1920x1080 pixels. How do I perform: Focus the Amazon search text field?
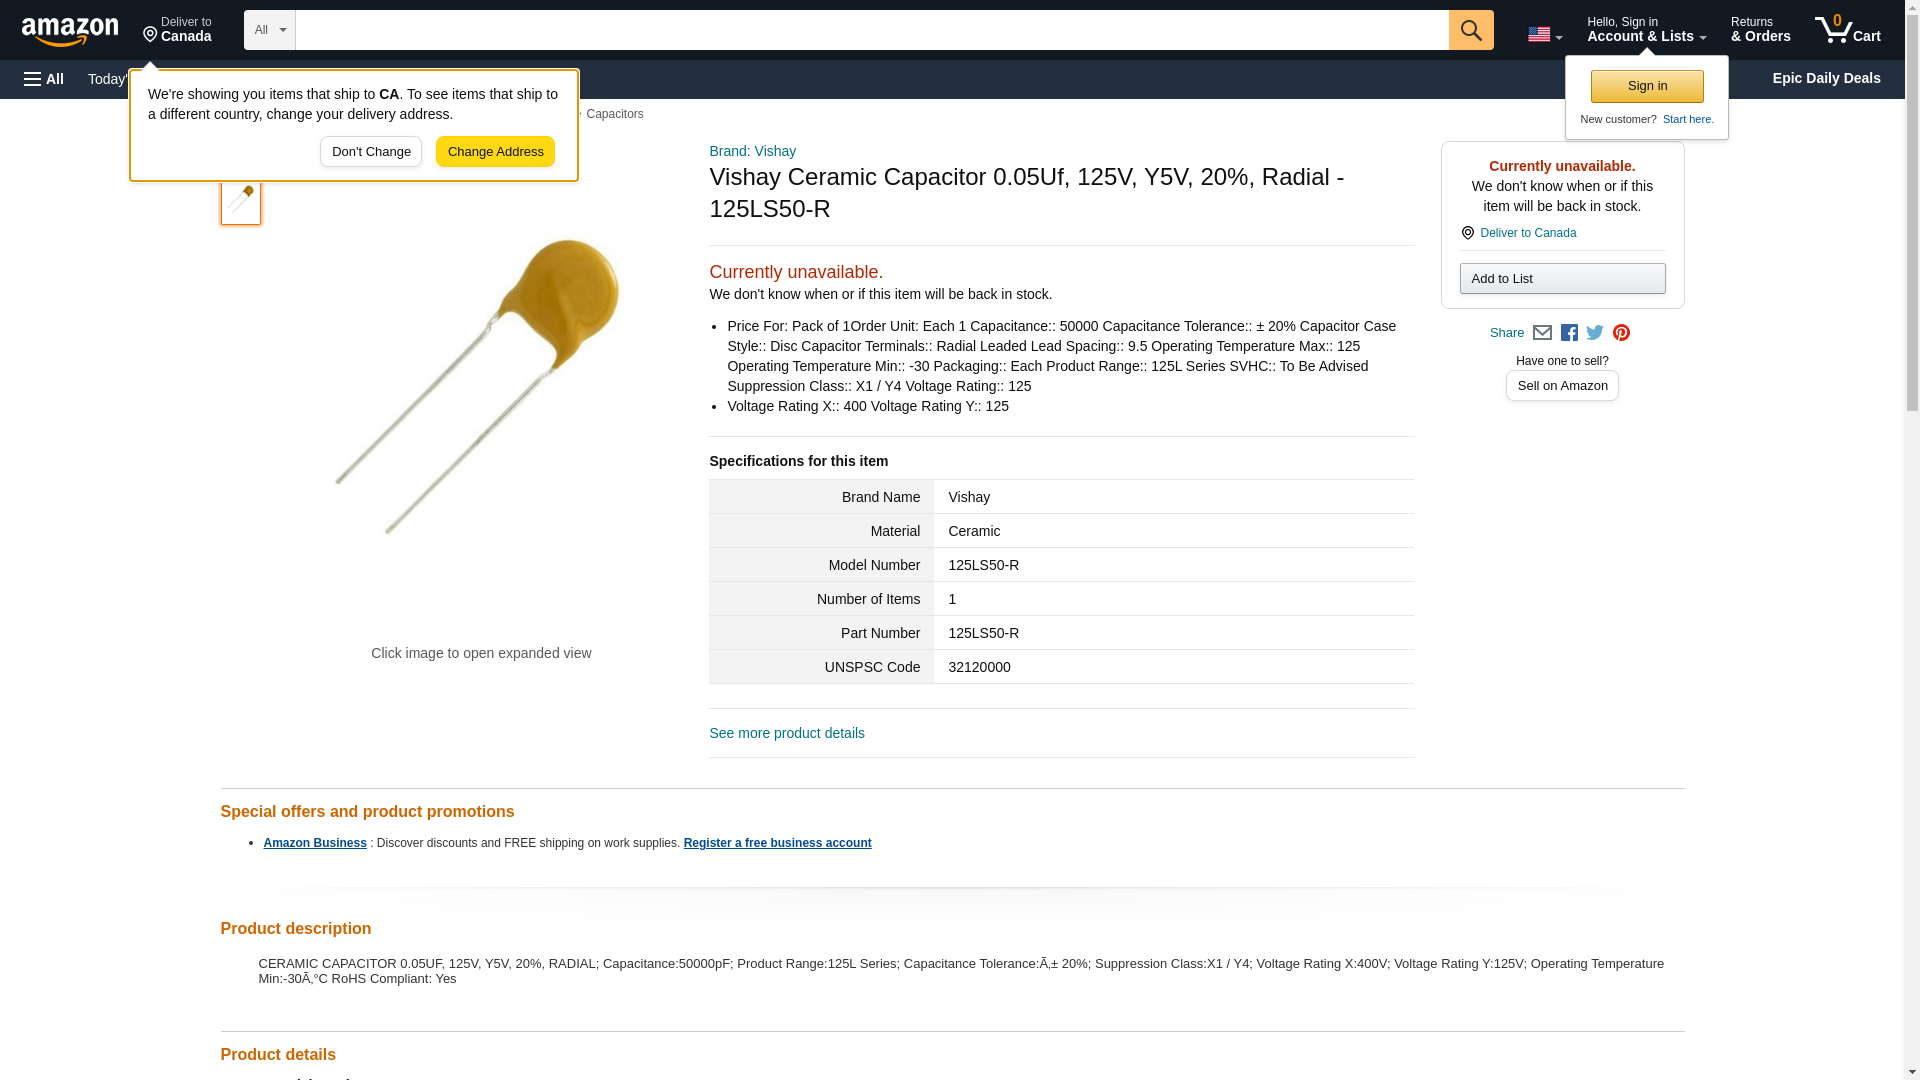pyautogui.click(x=870, y=30)
